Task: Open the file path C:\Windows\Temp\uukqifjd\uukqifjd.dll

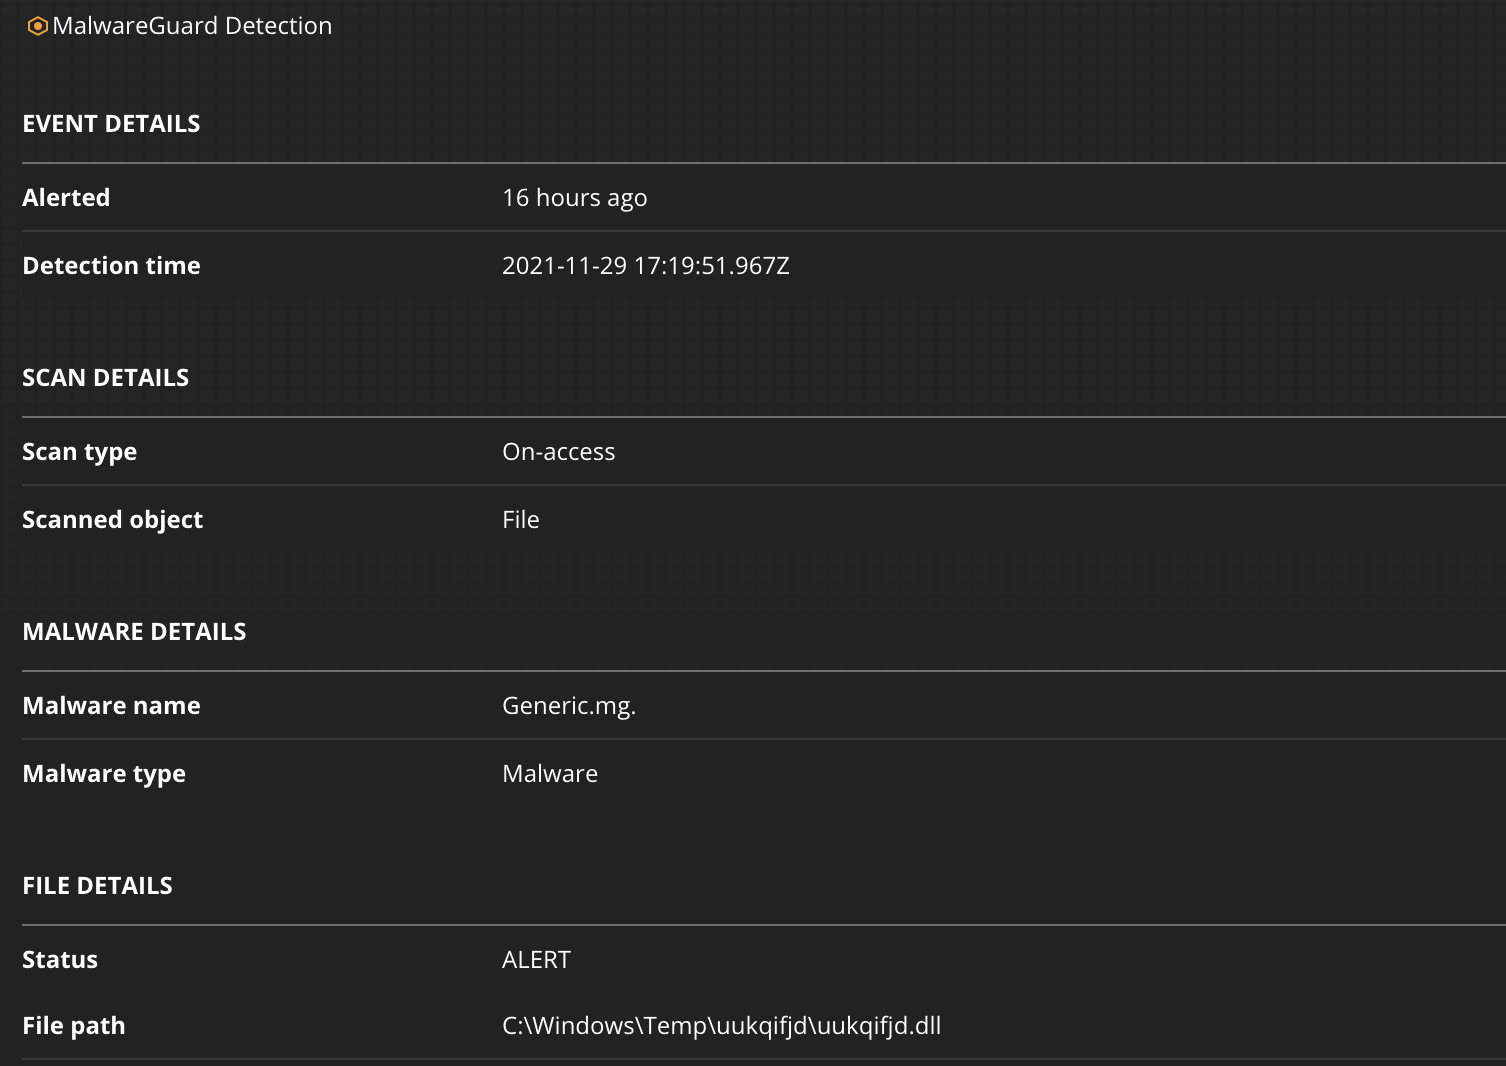Action: [721, 1025]
